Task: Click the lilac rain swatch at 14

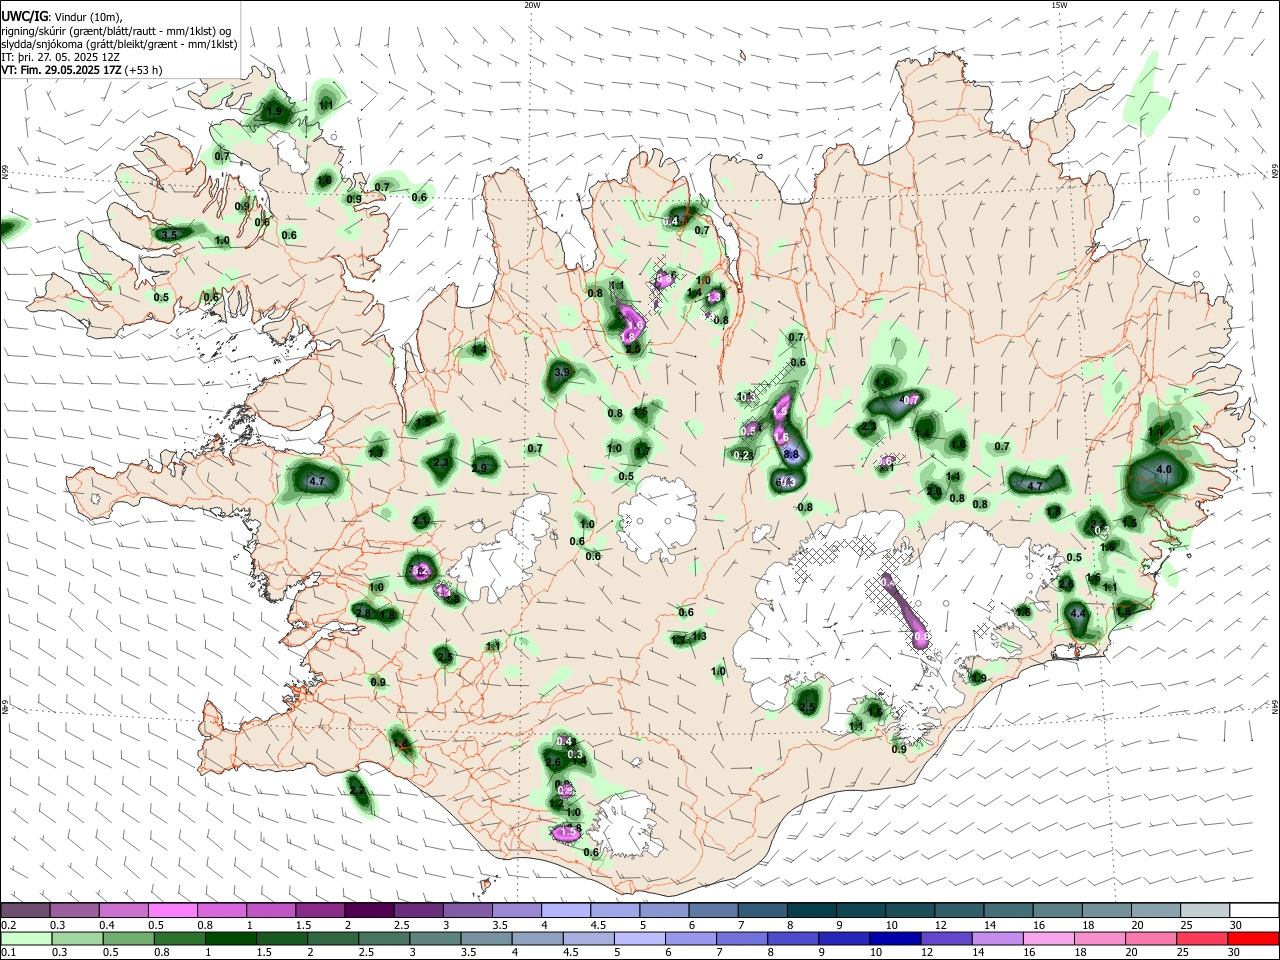Action: pyautogui.click(x=997, y=939)
